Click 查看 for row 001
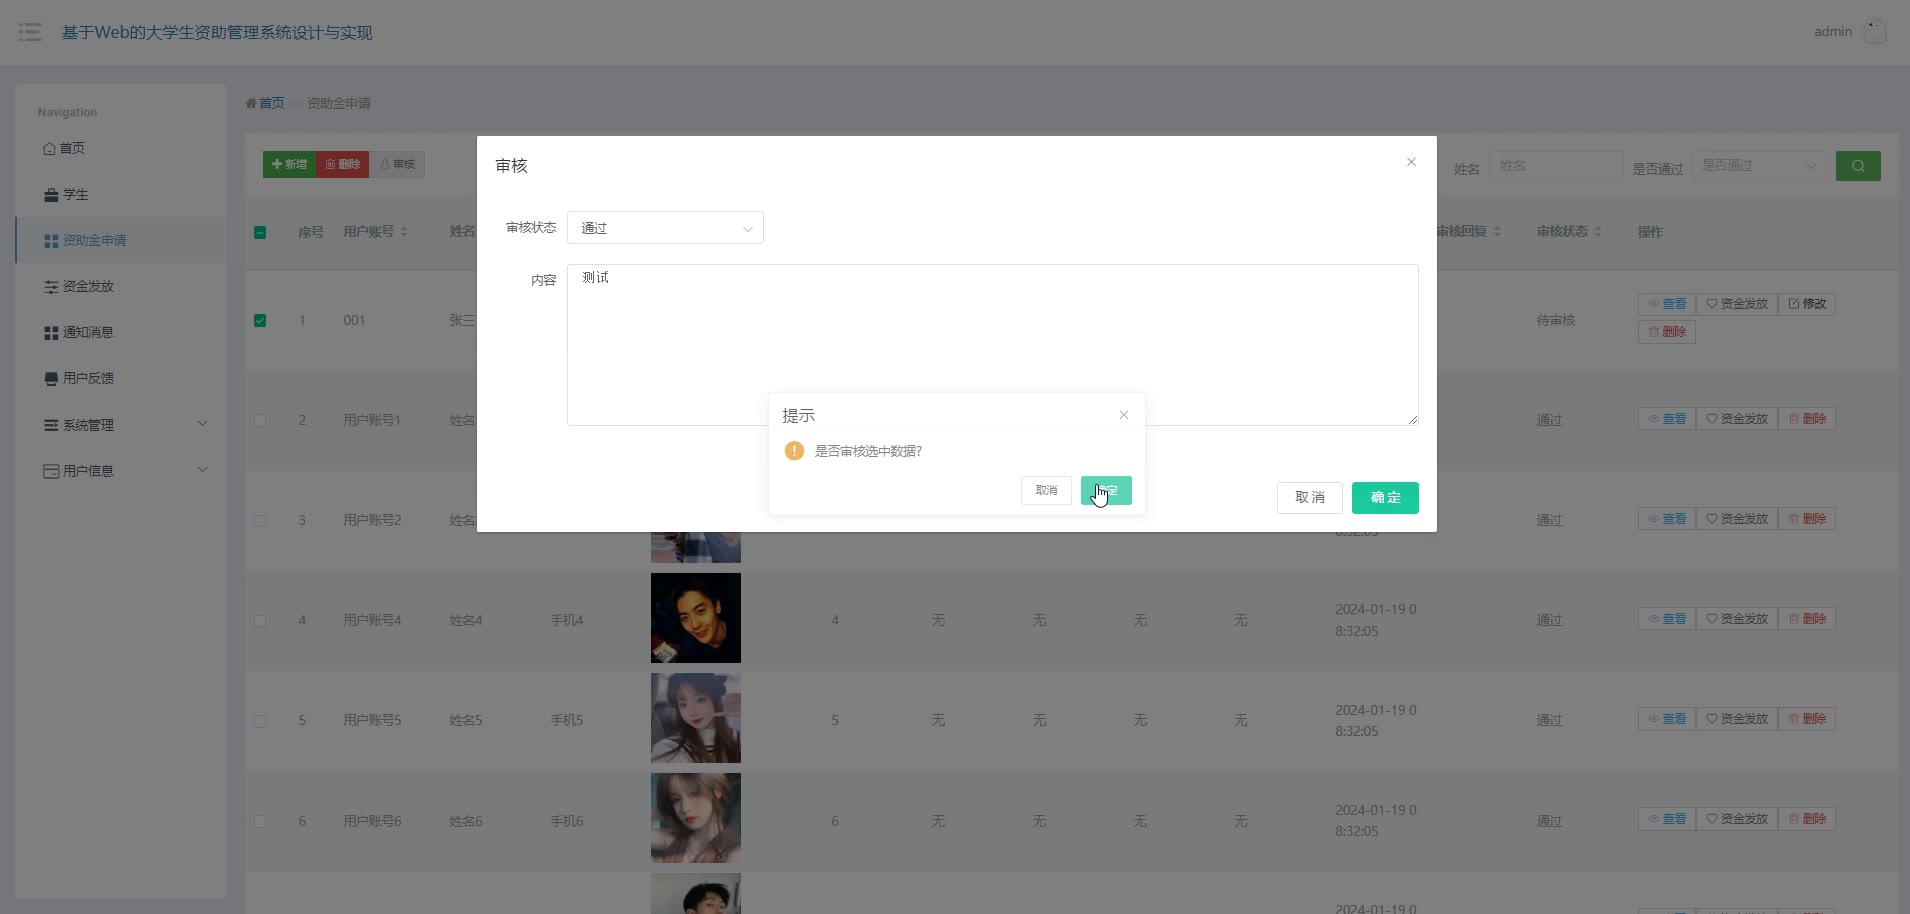The image size is (1910, 914). 1667,304
